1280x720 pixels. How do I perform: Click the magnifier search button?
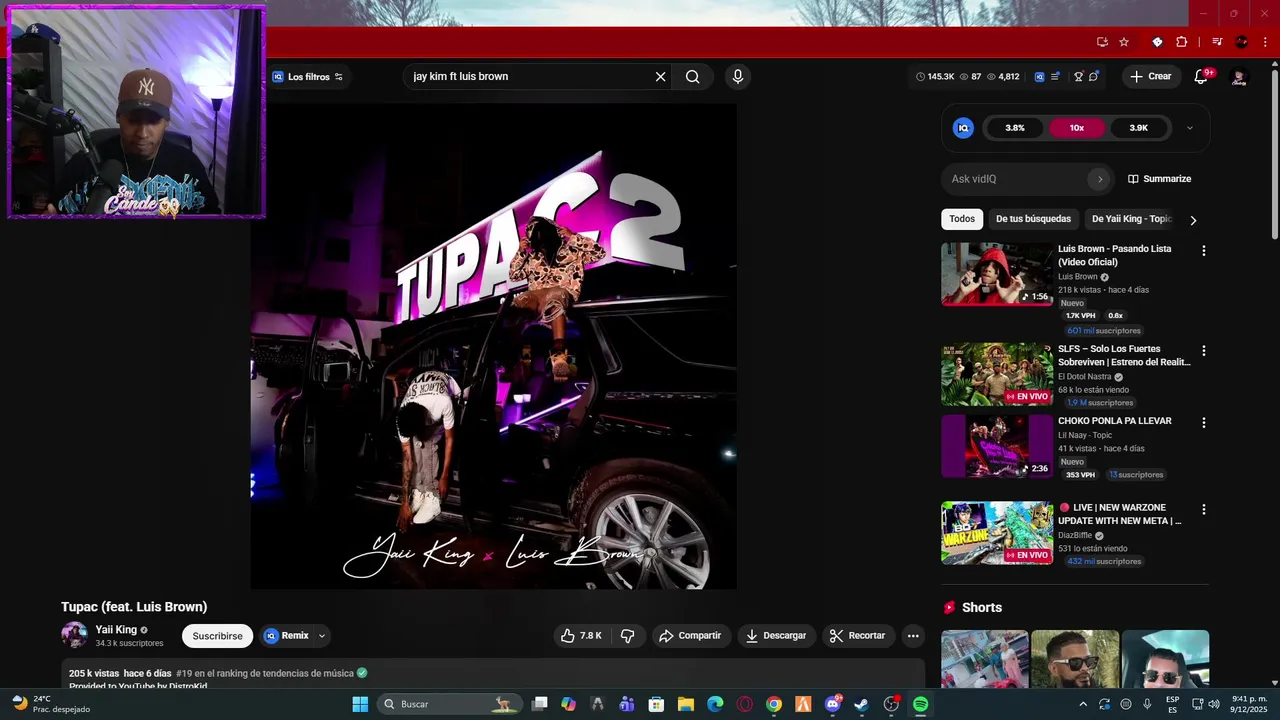pyautogui.click(x=692, y=77)
